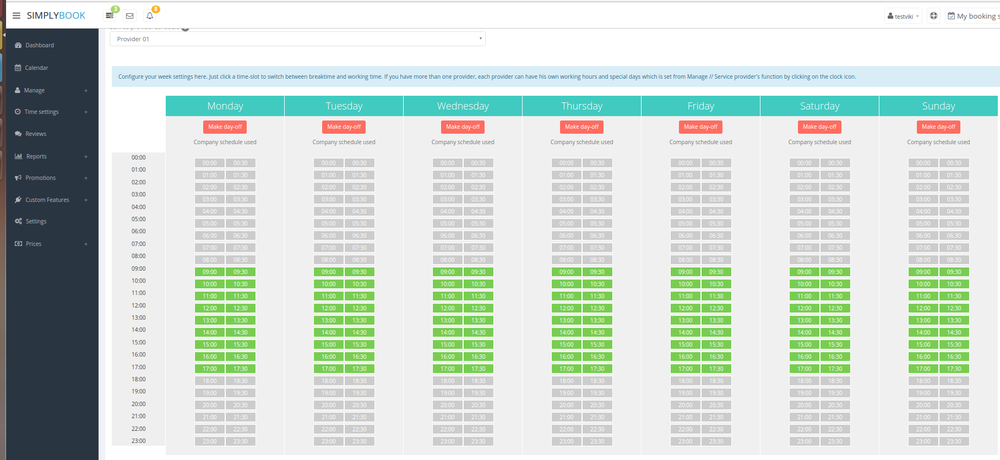Open the Provider 01 dropdown
The image size is (1000, 460).
(297, 39)
